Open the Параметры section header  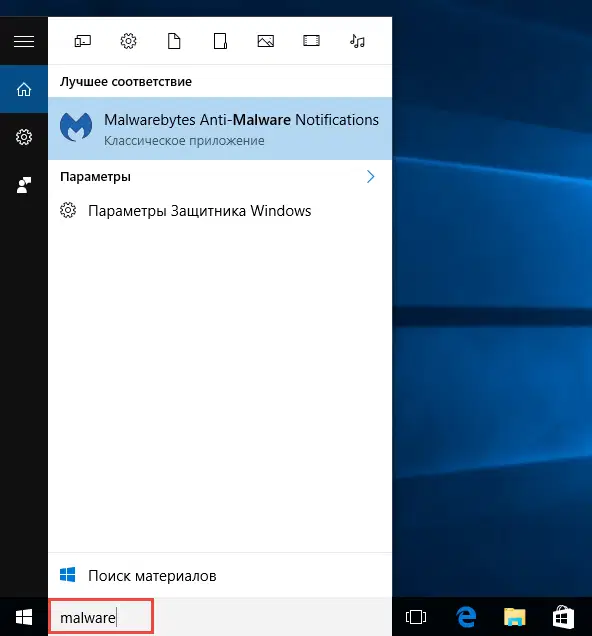pos(95,176)
